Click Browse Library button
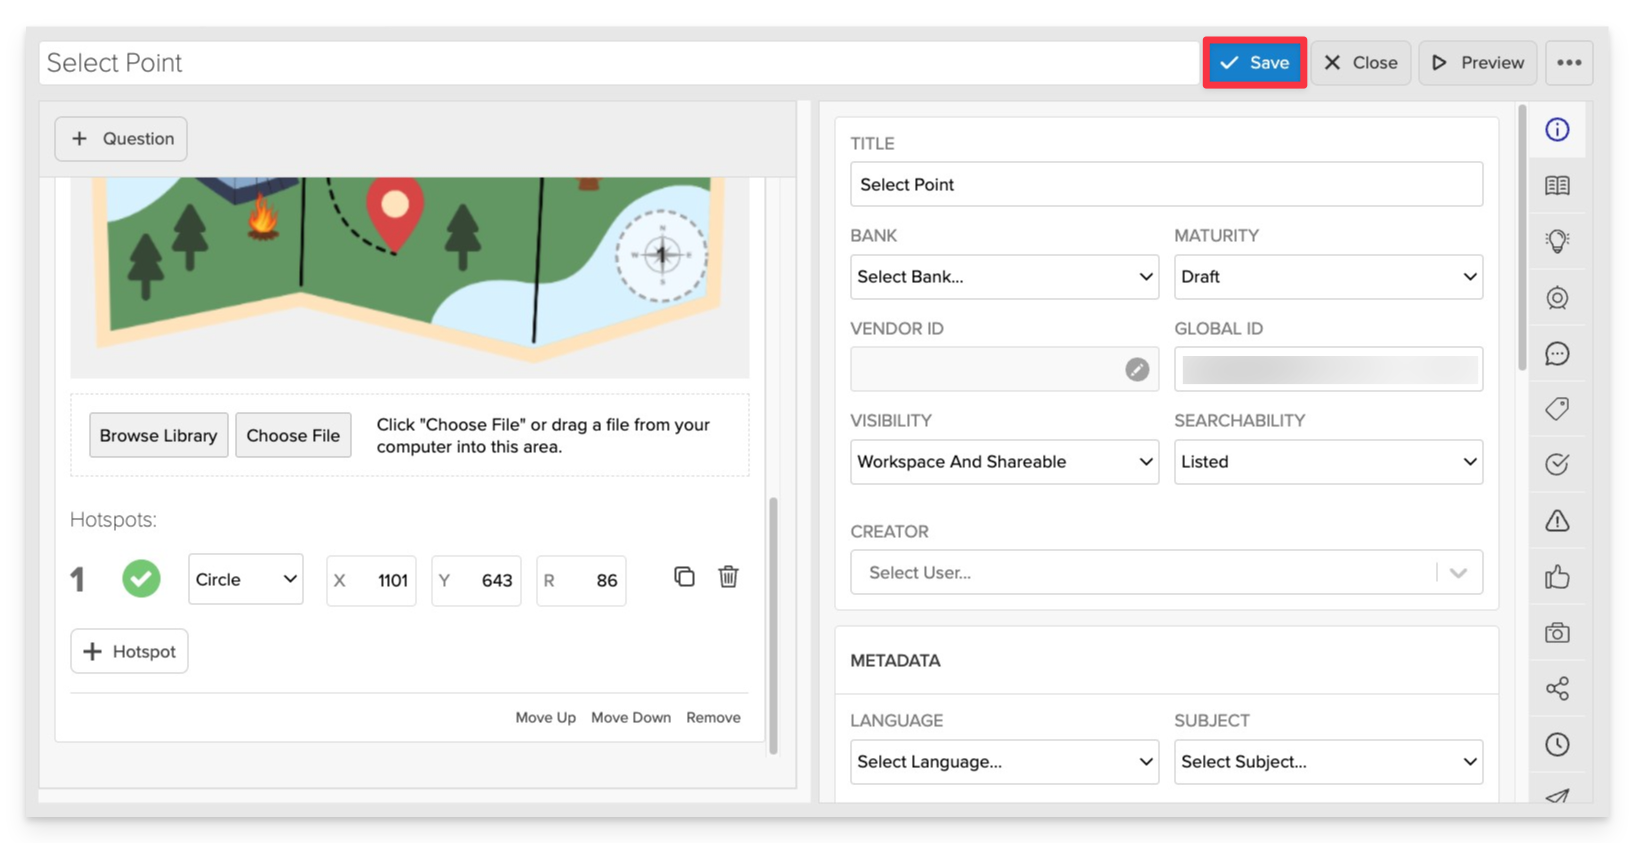The height and width of the screenshot is (843, 1635). coord(158,435)
